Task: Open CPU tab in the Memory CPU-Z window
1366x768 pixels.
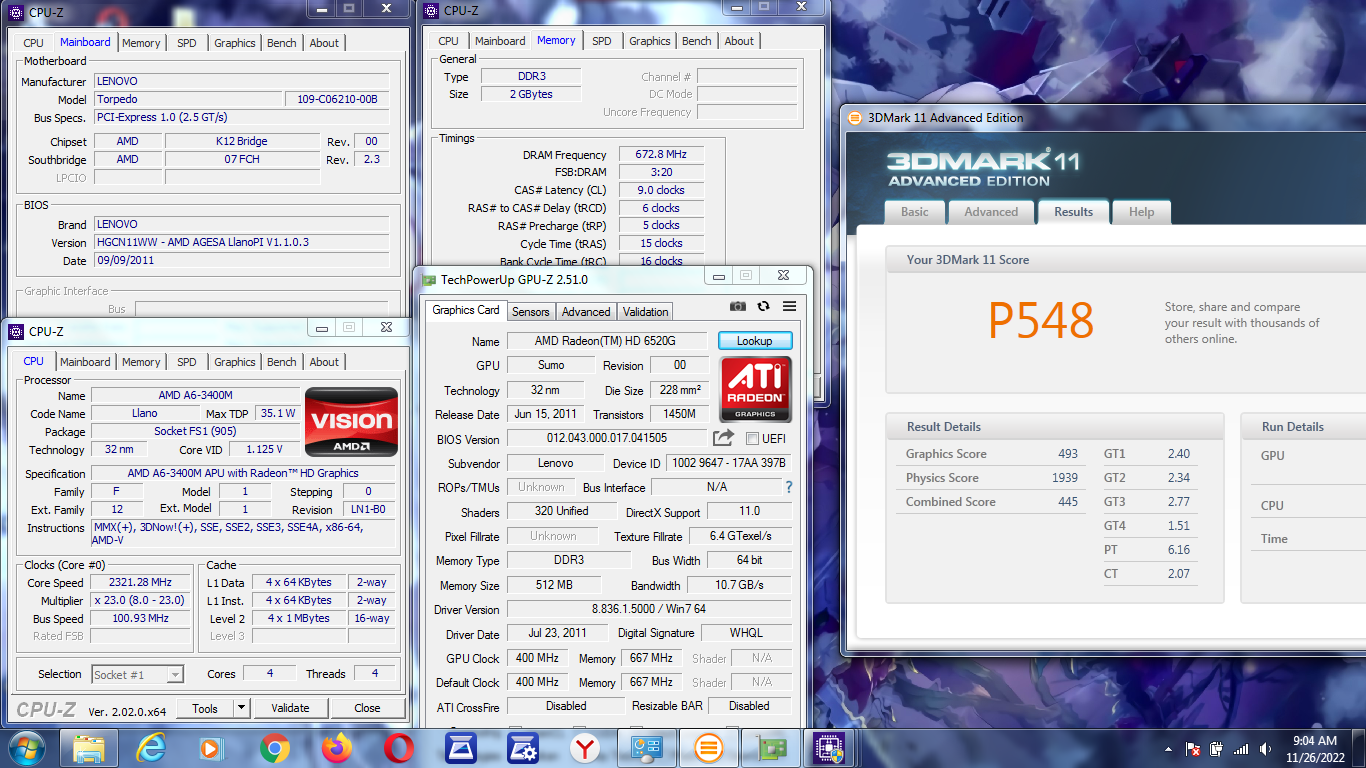Action: pyautogui.click(x=449, y=41)
